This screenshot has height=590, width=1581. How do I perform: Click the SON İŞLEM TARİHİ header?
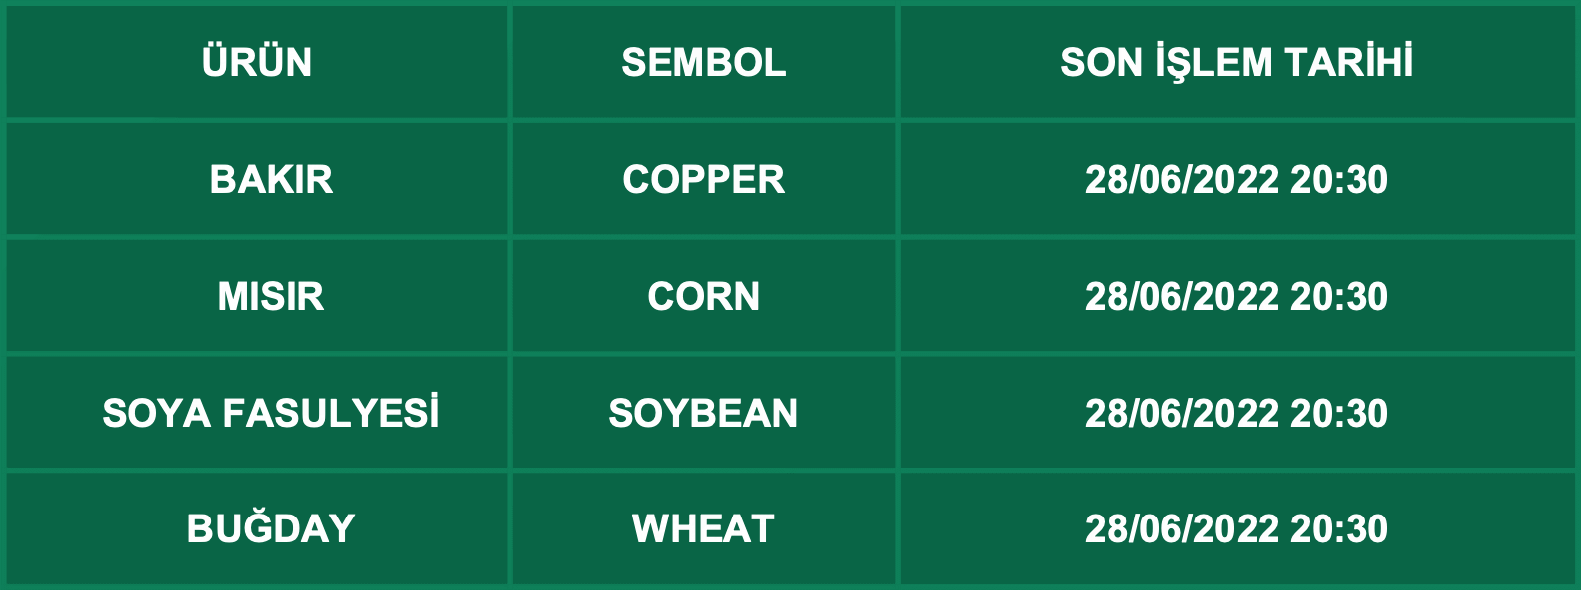(x=1236, y=62)
